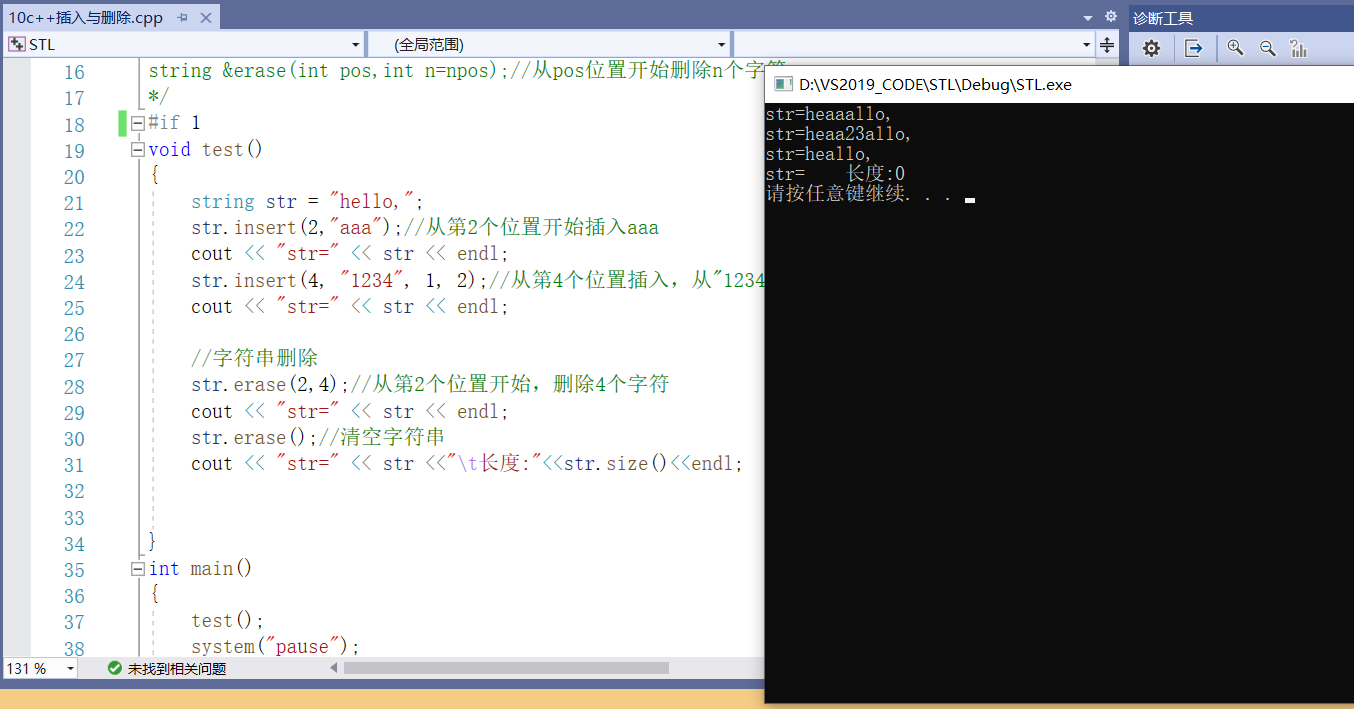
Task: Open the (全局范围) scope dropdown
Action: (722, 45)
